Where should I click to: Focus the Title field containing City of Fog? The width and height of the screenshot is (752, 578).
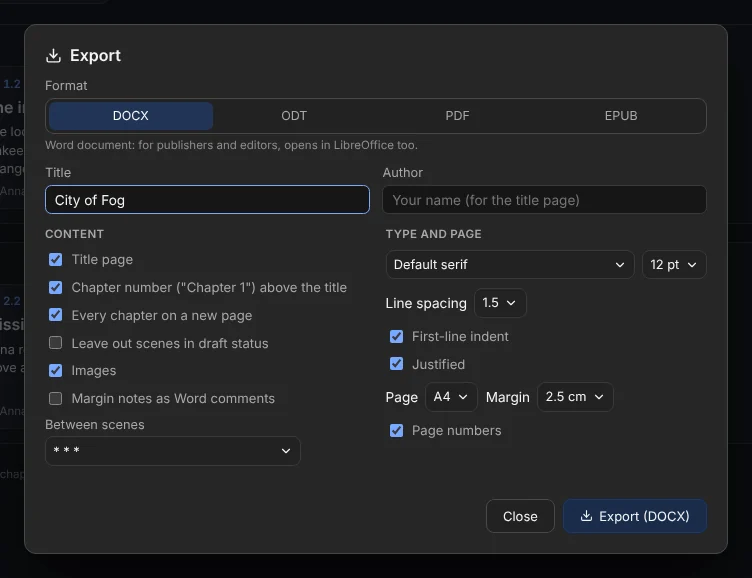[x=207, y=200]
